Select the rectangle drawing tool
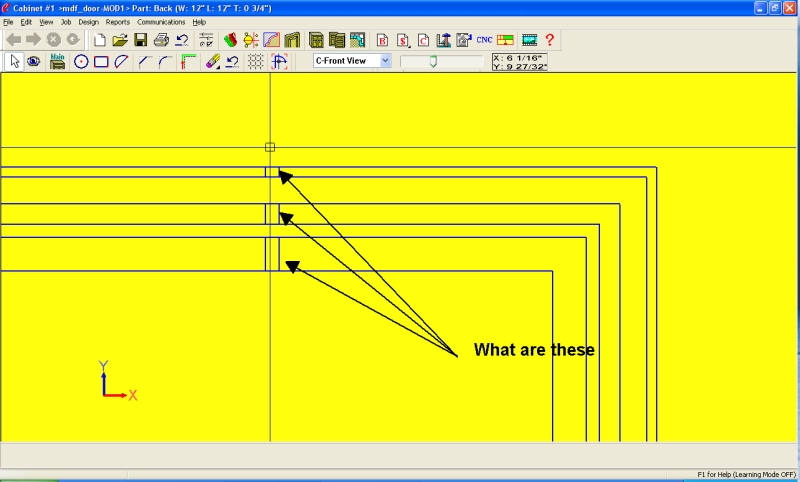This screenshot has width=800, height=482. pos(101,61)
